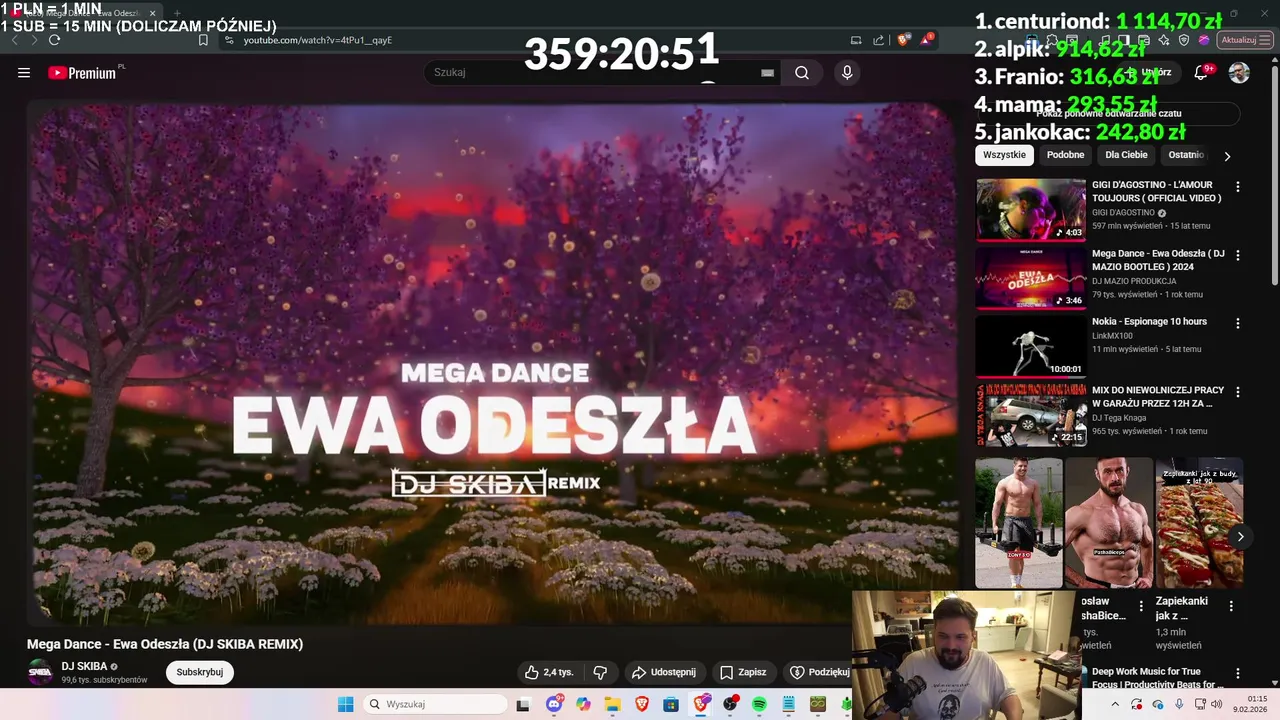The image size is (1280, 720).
Task: Click the cast screen icon in the address bar
Action: (856, 40)
